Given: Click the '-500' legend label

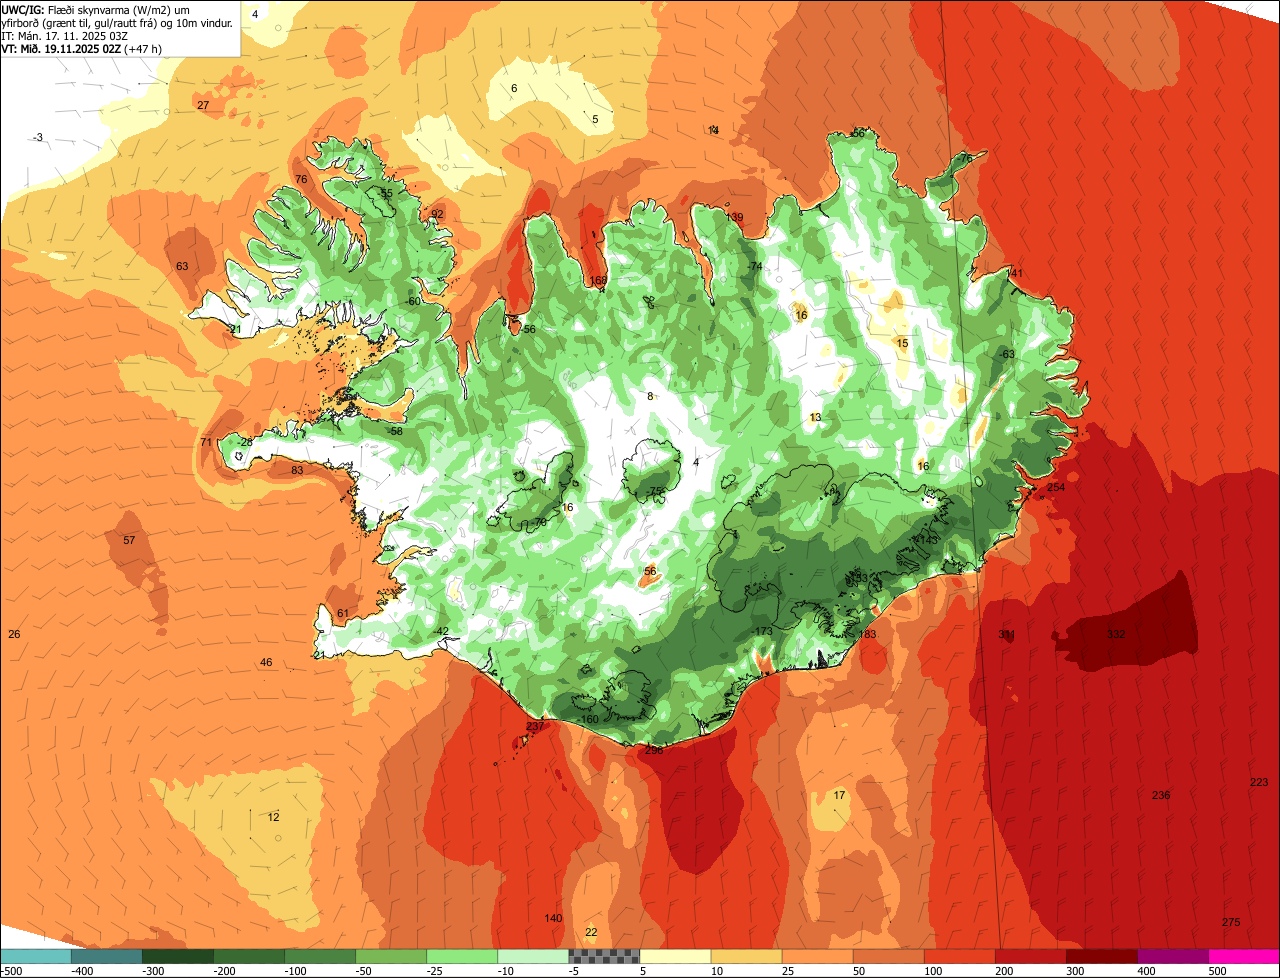Looking at the screenshot, I should [12, 971].
